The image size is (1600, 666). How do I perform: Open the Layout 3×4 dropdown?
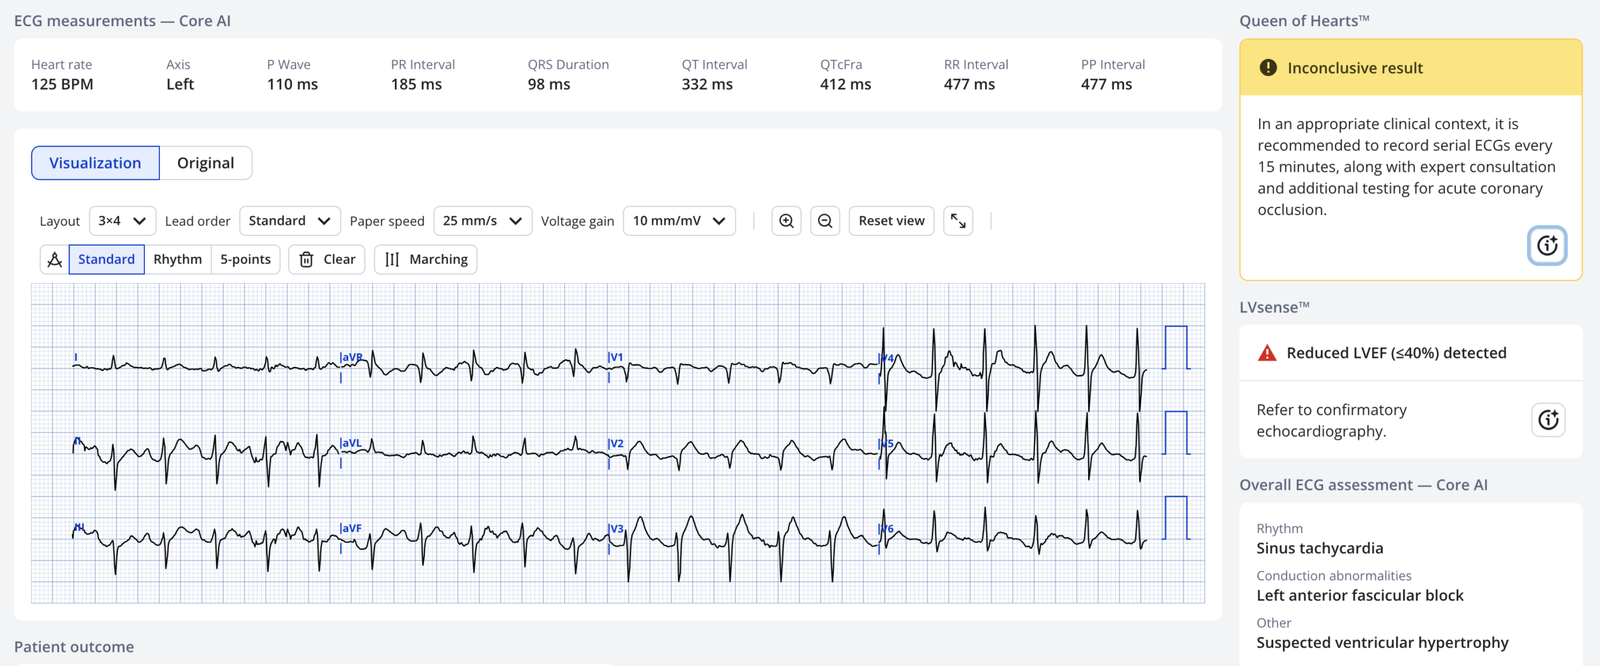tap(122, 221)
